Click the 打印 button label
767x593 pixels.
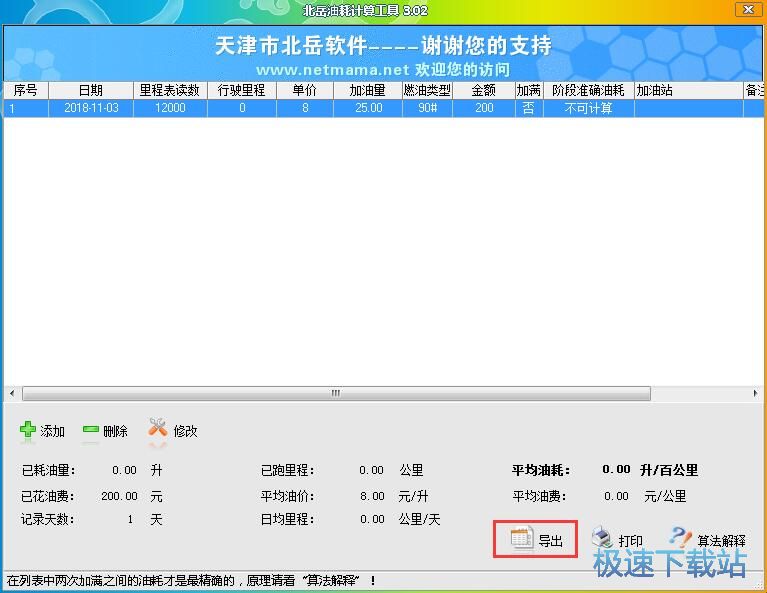[631, 541]
